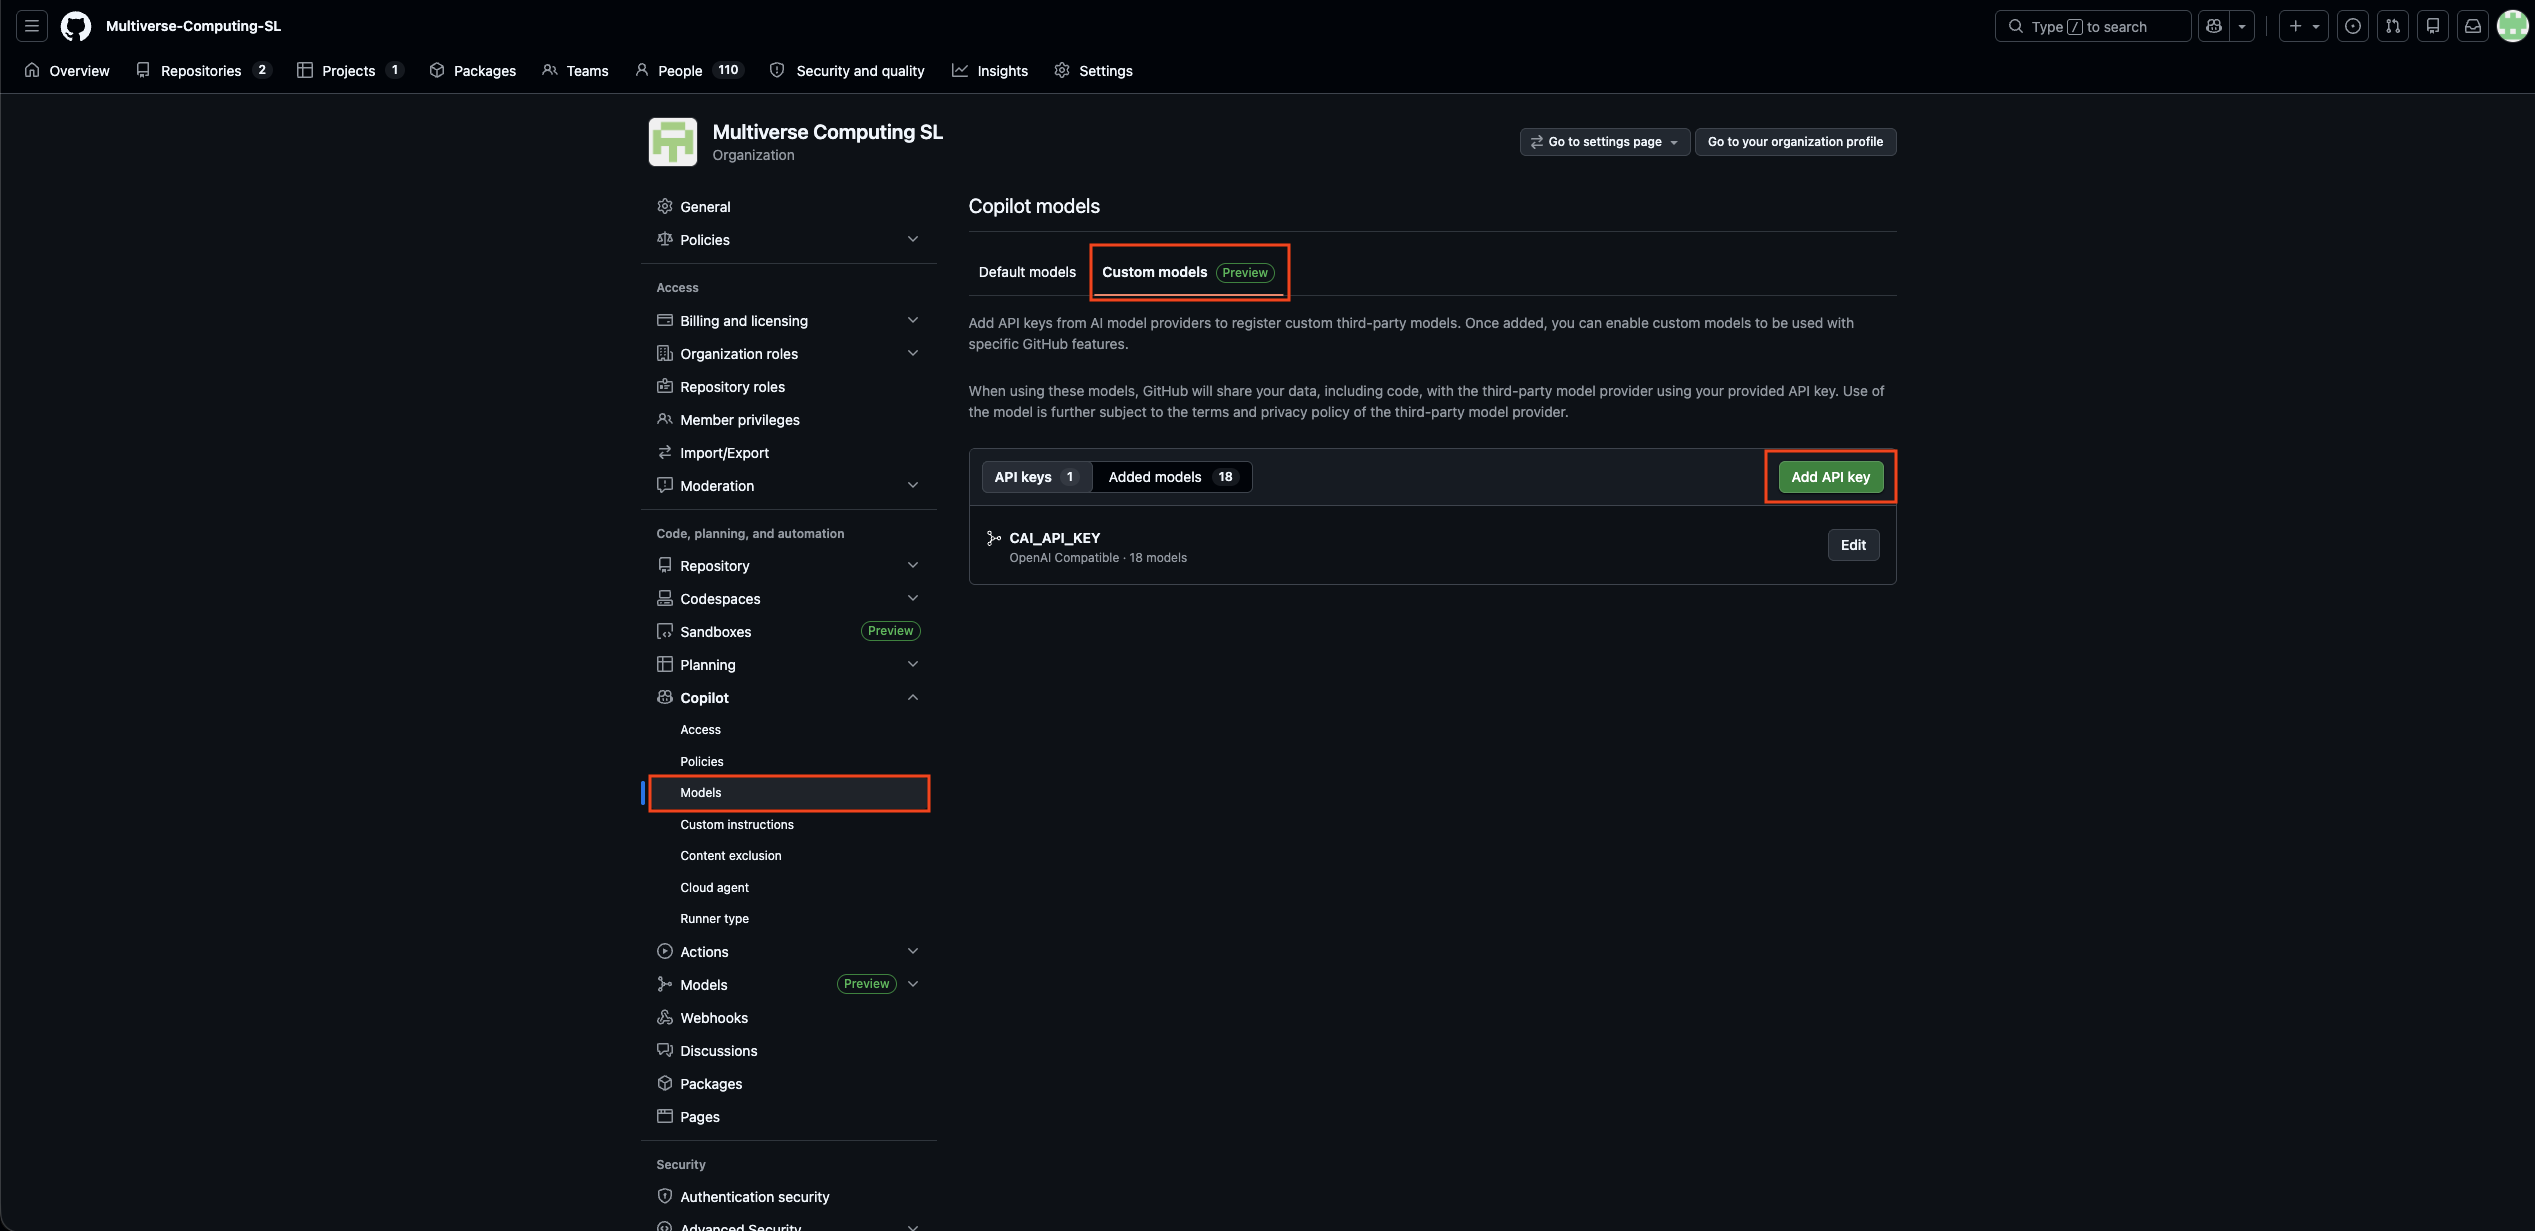This screenshot has height=1231, width=2535.
Task: Select the Custom models tab
Action: [x=1188, y=272]
